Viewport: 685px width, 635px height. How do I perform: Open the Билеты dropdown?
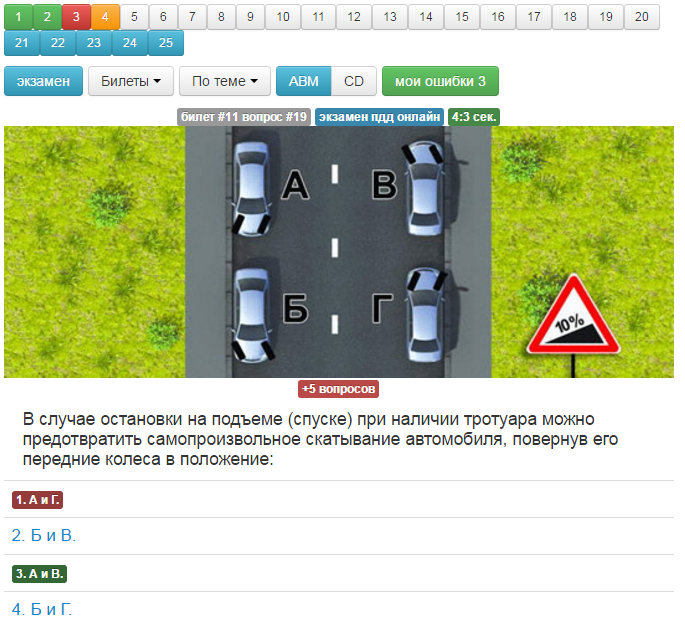point(131,81)
